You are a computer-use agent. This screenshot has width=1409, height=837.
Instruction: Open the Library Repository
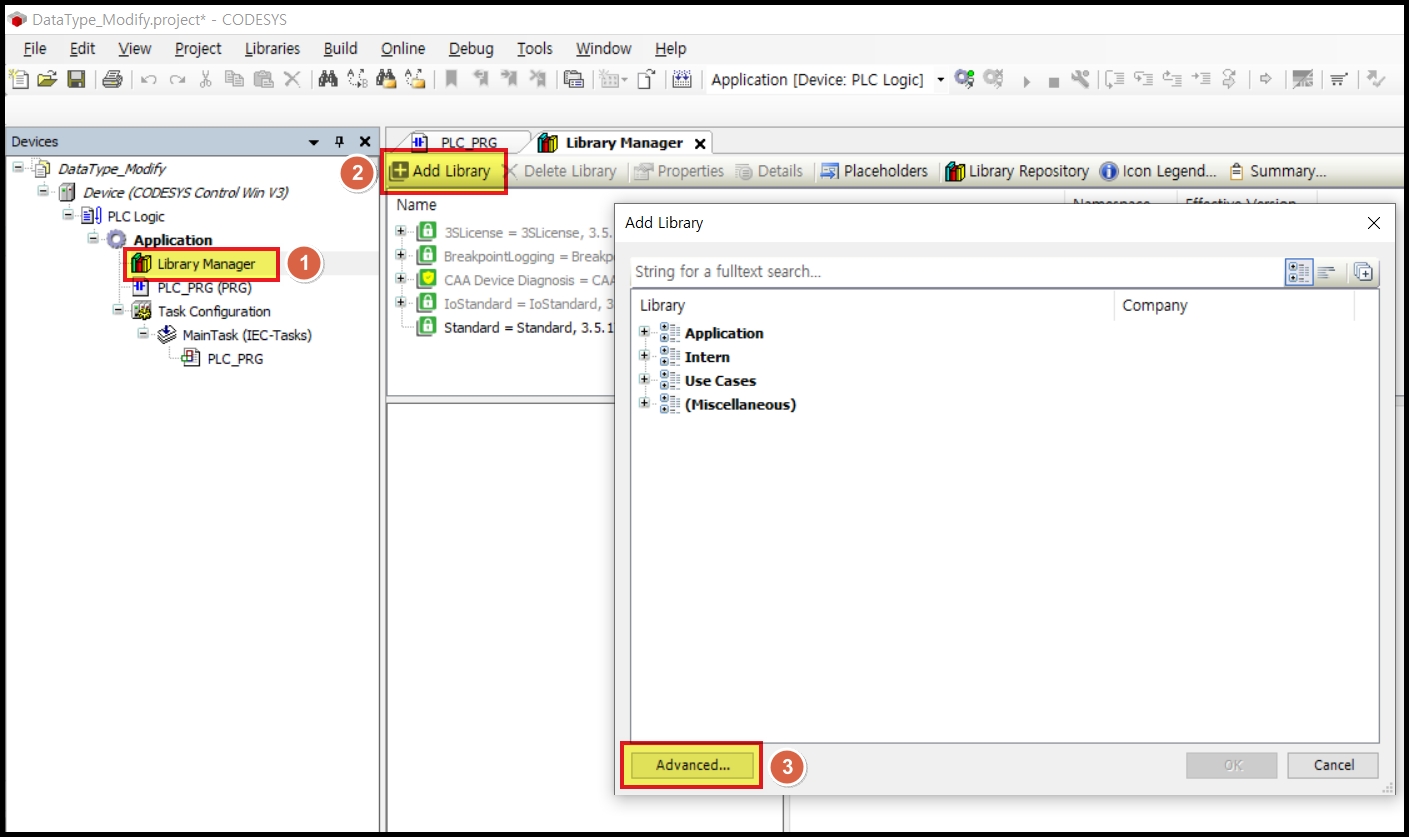(x=1017, y=171)
